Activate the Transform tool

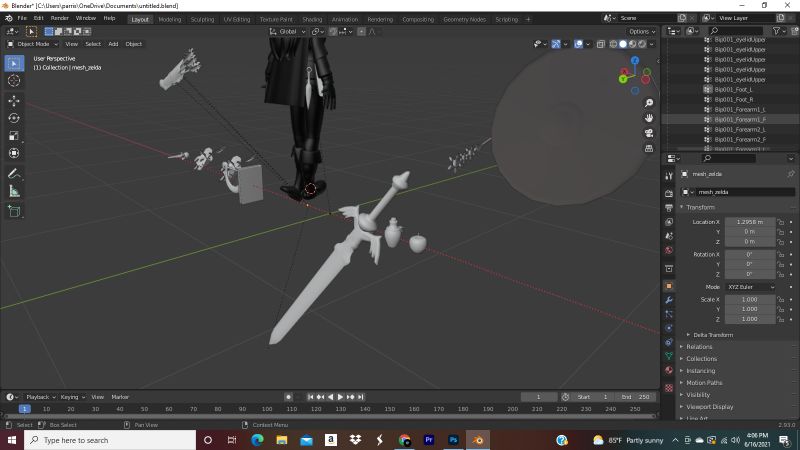(14, 153)
